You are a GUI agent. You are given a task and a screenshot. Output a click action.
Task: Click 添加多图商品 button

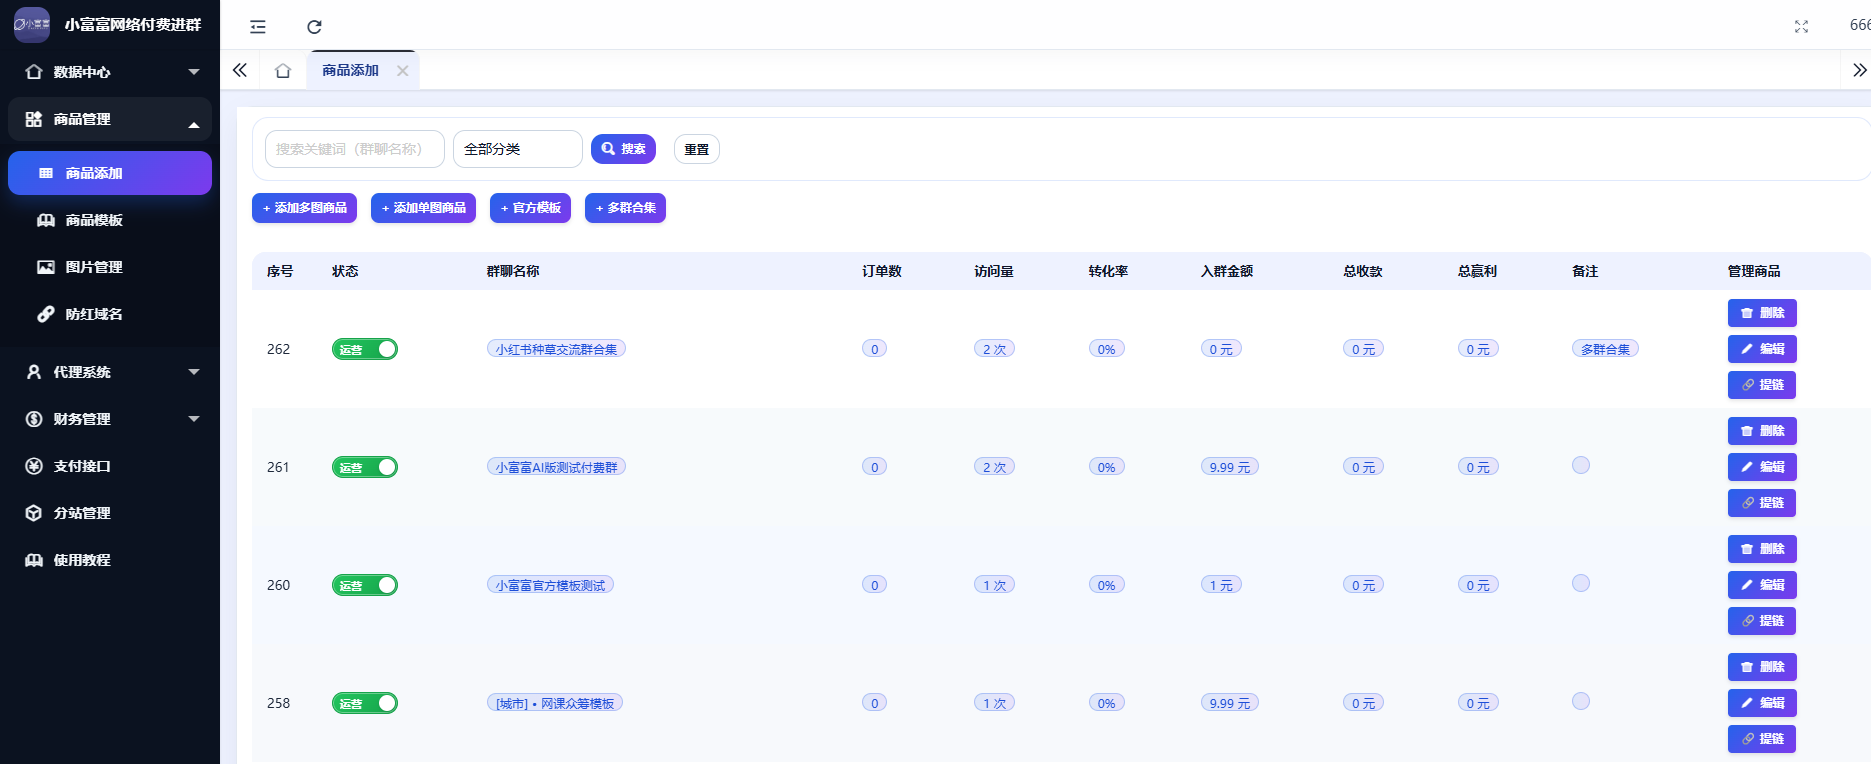pyautogui.click(x=305, y=208)
